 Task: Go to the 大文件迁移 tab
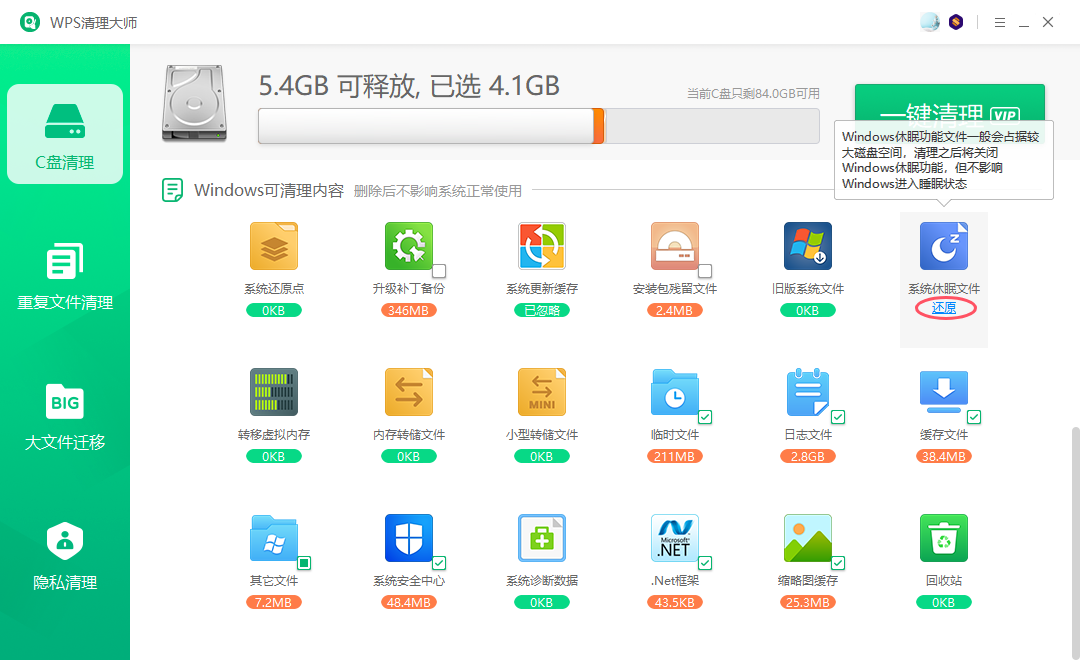click(65, 415)
